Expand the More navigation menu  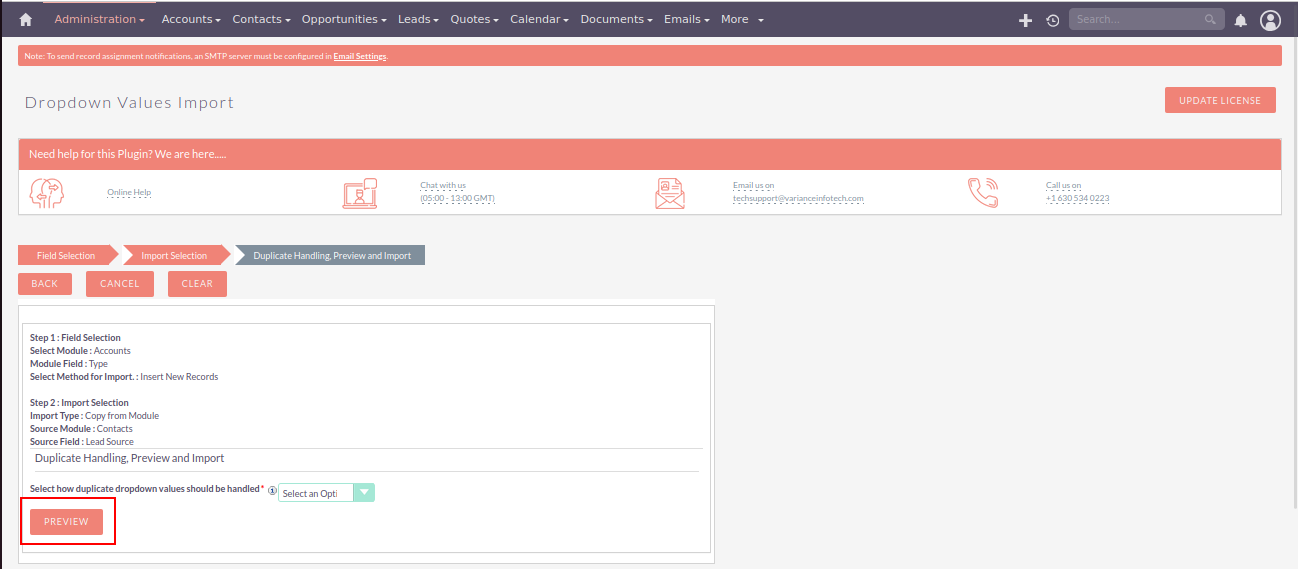click(742, 19)
